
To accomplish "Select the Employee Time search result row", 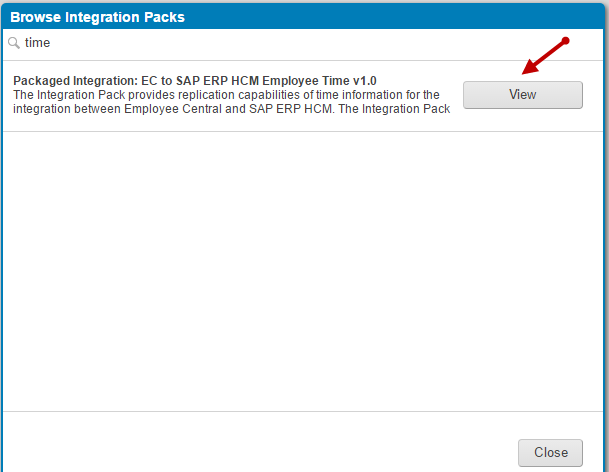I will point(303,96).
